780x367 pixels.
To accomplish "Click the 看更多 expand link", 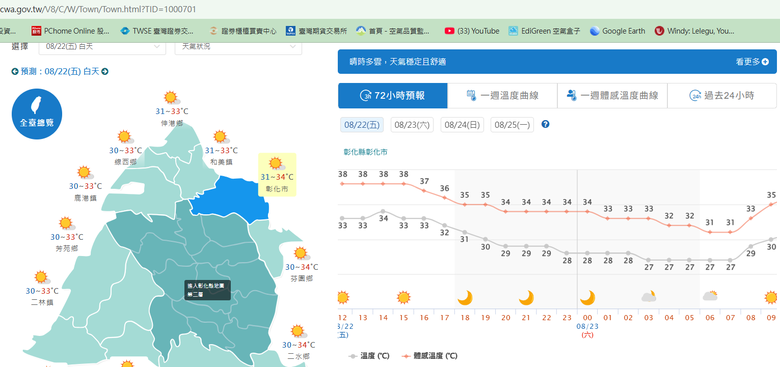I will click(752, 62).
